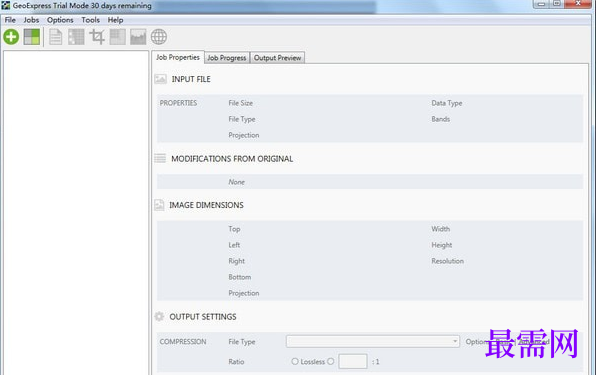Click the Image Dimensions section icon

tap(159, 205)
